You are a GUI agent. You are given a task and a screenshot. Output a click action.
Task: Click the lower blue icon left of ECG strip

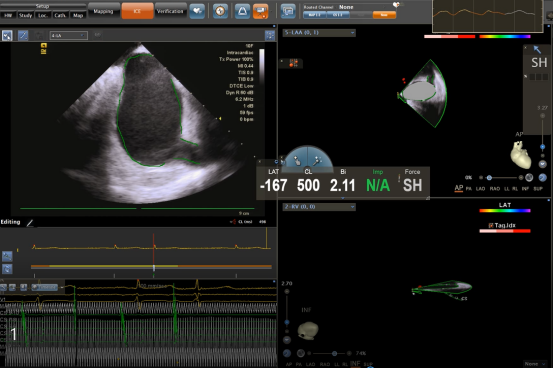tap(7, 269)
